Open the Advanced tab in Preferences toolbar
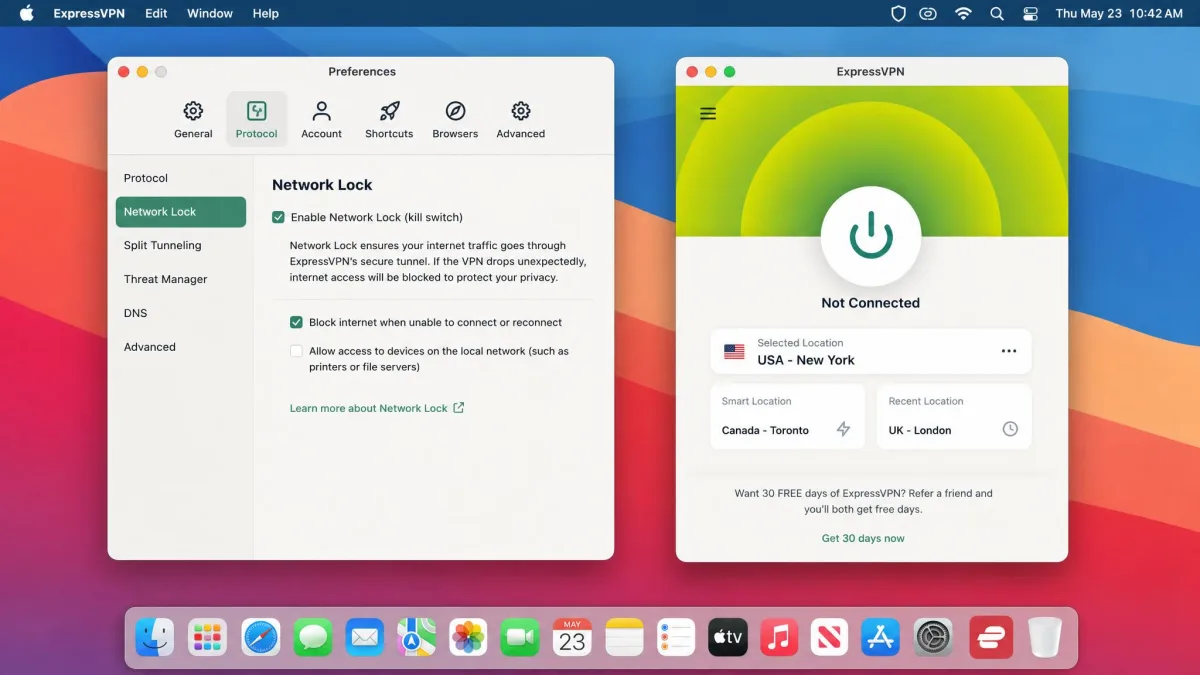Image resolution: width=1200 pixels, height=675 pixels. (521, 120)
